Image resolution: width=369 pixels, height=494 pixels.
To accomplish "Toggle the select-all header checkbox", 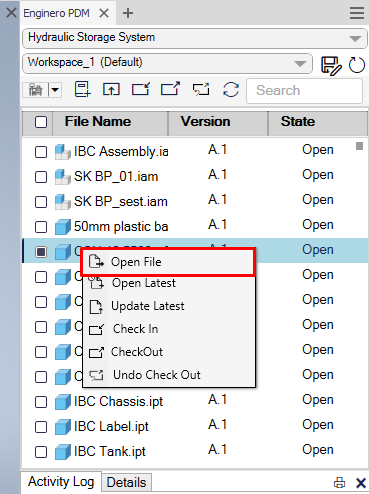I will pos(41,122).
